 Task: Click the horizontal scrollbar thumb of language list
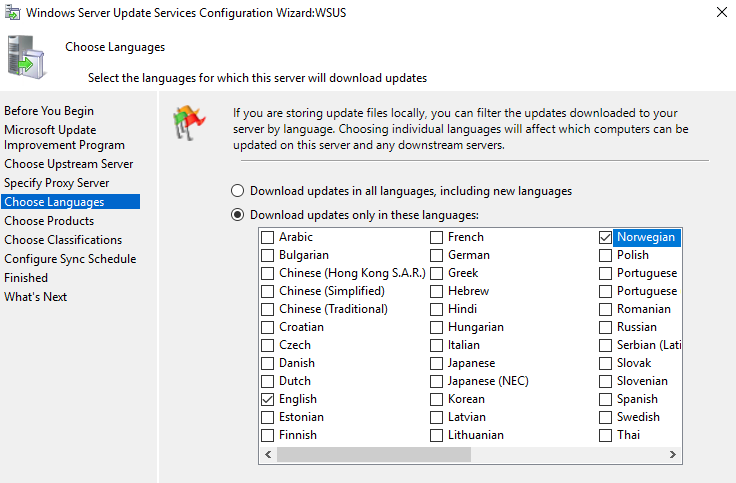(x=374, y=454)
